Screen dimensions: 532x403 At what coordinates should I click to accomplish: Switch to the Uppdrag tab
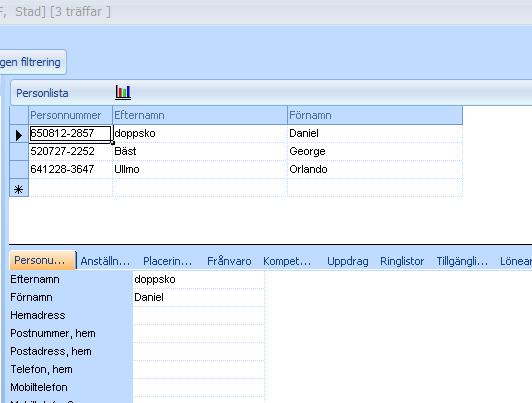click(347, 261)
